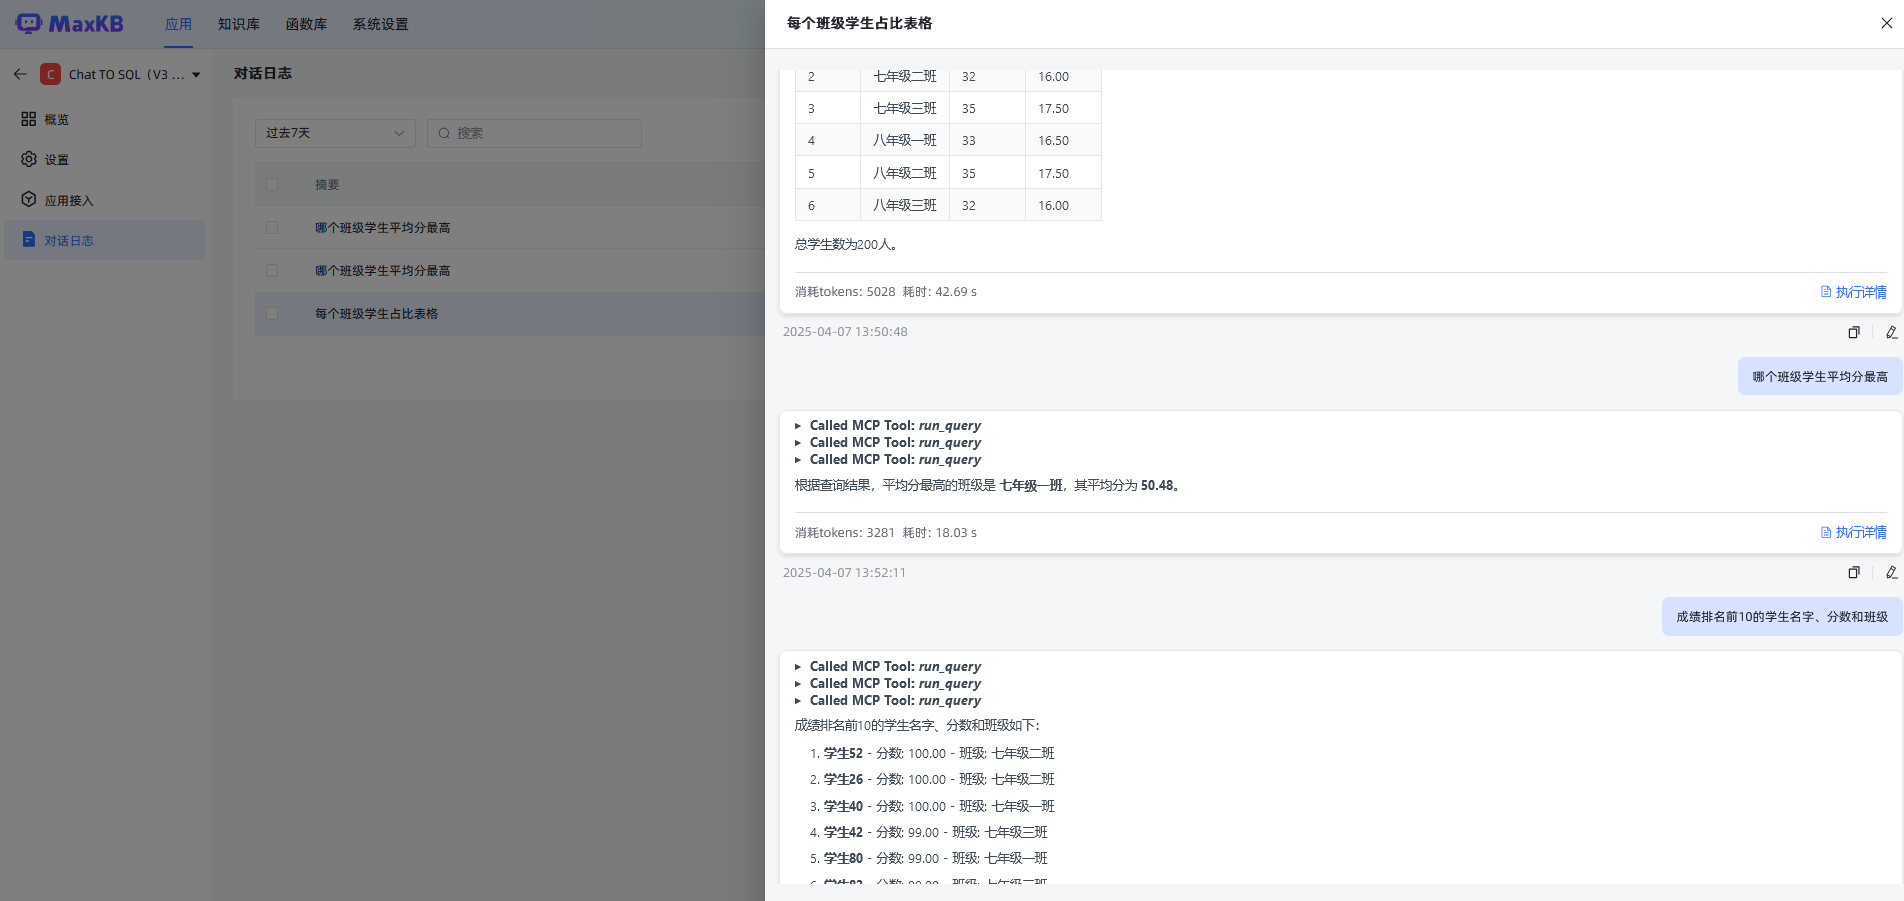Click the 概览 grid icon in sidebar
Image resolution: width=1904 pixels, height=901 pixels.
click(29, 119)
